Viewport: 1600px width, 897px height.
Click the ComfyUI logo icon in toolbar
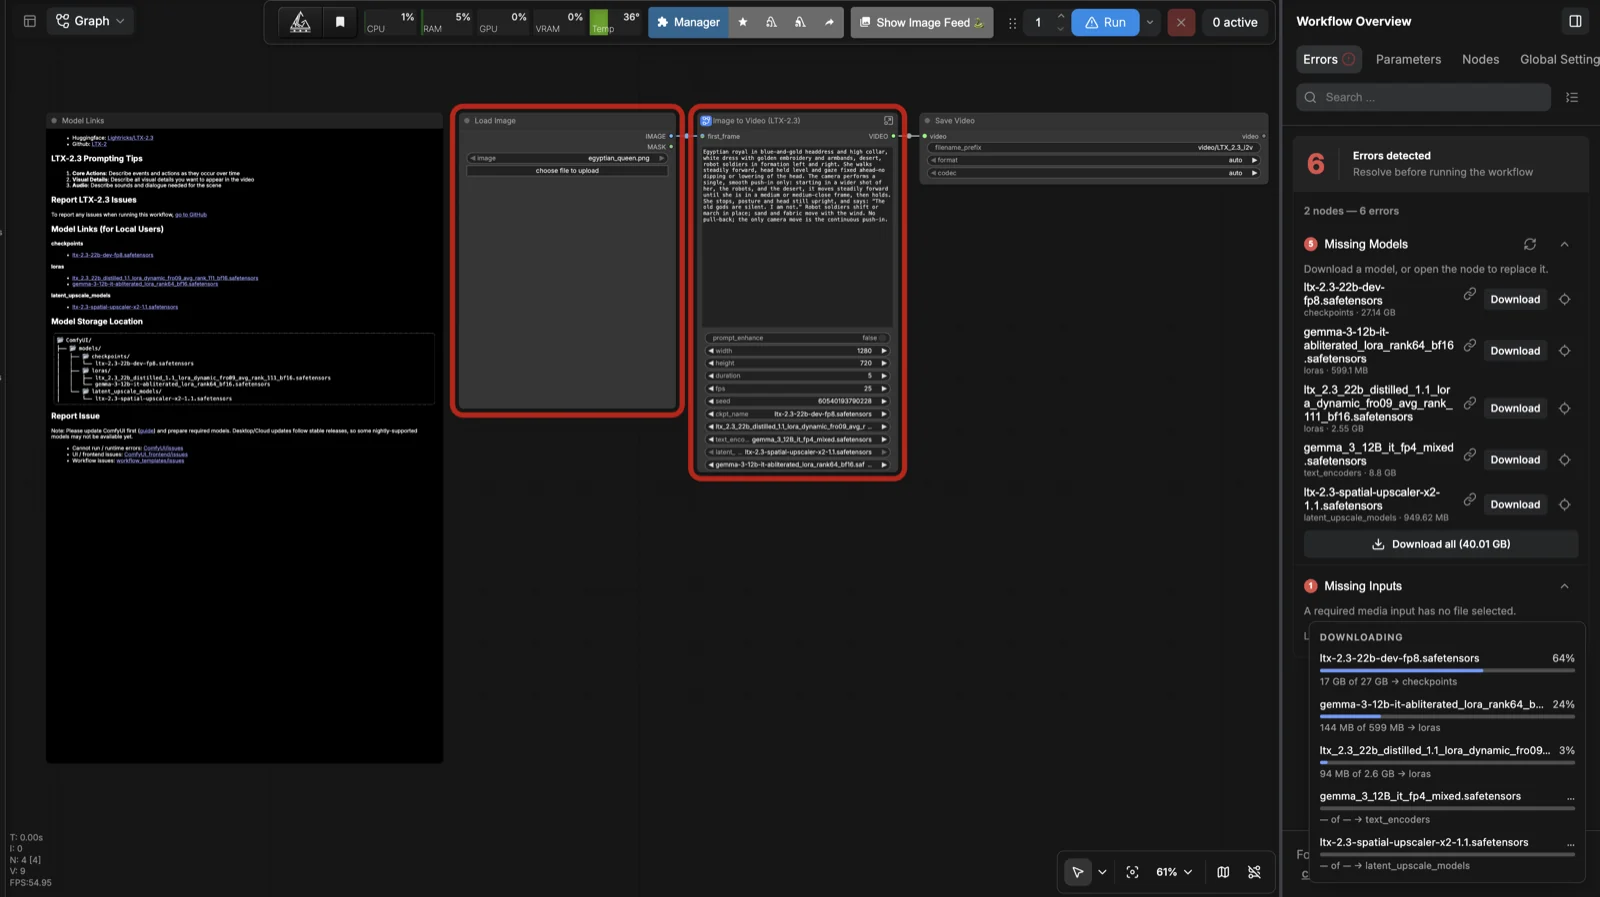300,22
